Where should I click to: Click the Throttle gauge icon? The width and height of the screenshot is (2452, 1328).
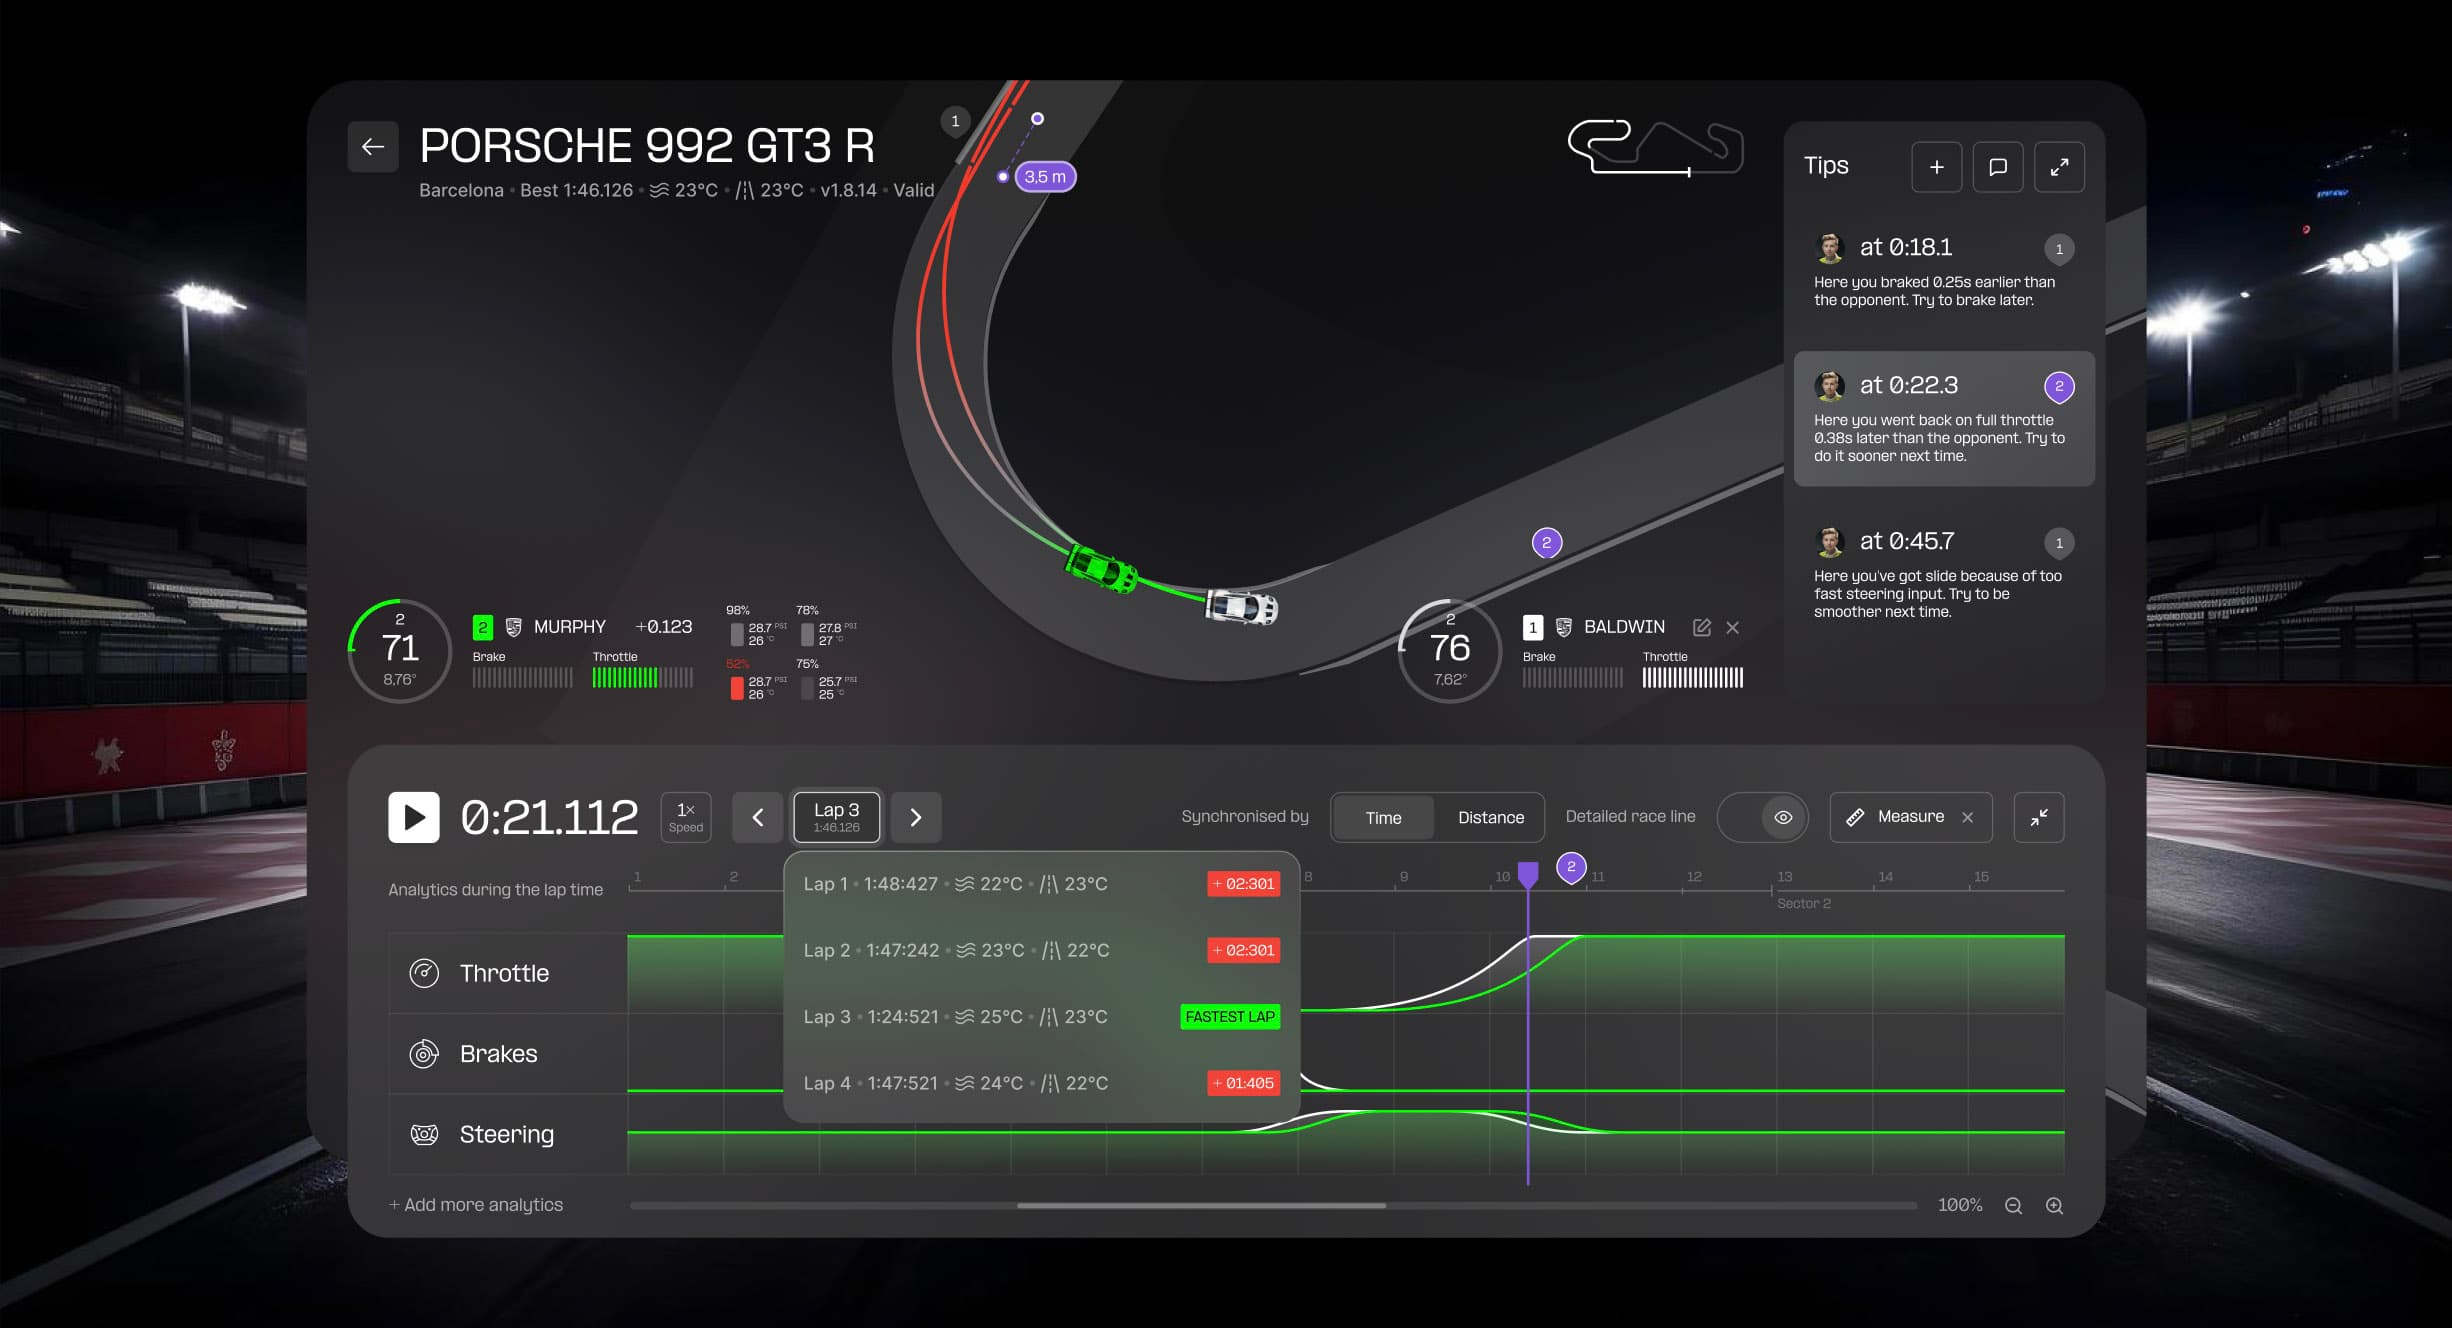coord(424,973)
